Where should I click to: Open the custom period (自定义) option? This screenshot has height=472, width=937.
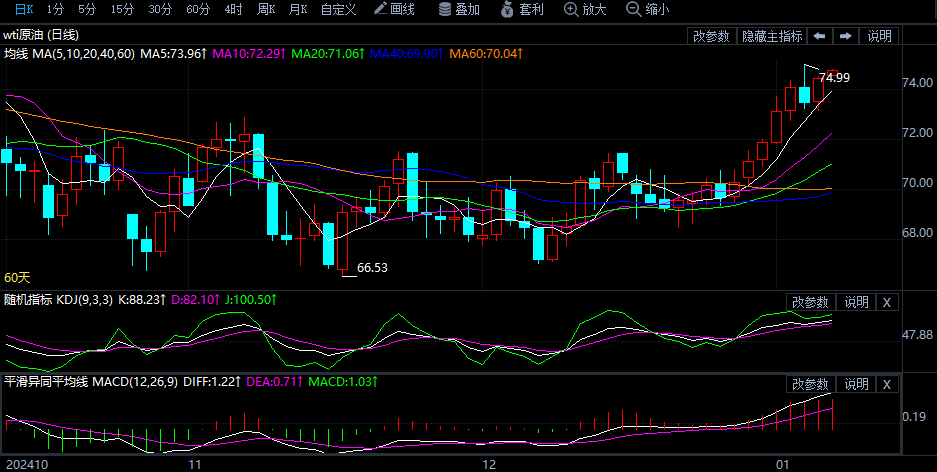pyautogui.click(x=338, y=10)
